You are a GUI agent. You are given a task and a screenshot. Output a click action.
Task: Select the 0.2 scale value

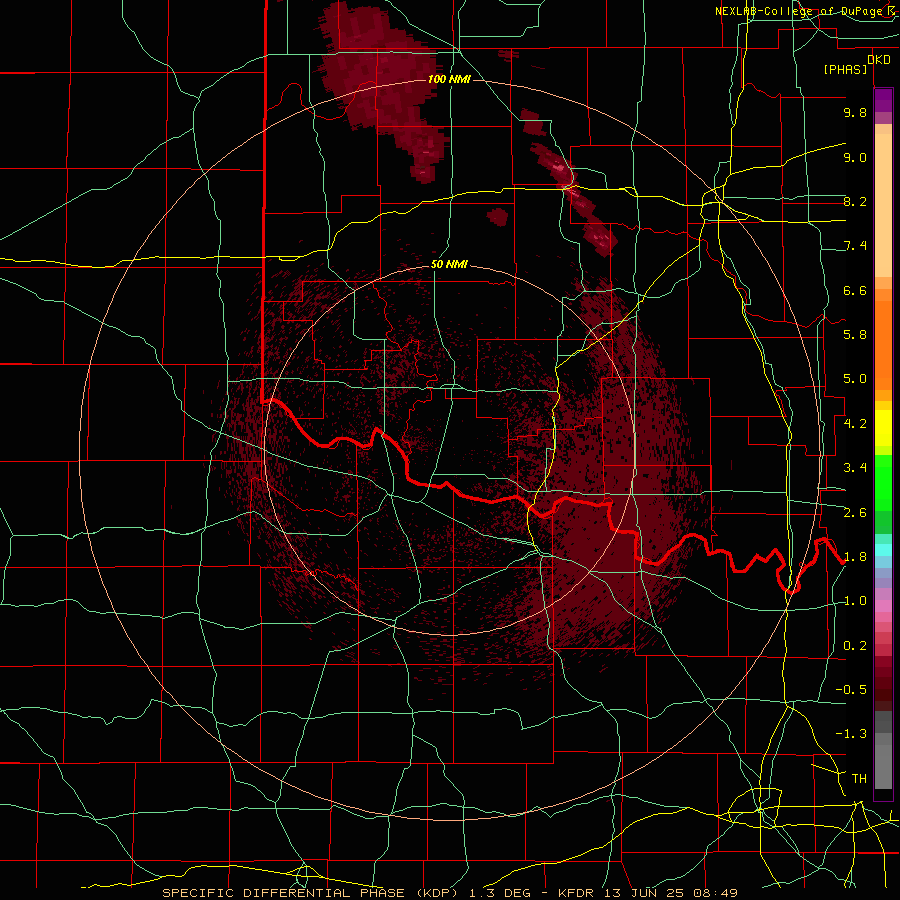point(855,646)
